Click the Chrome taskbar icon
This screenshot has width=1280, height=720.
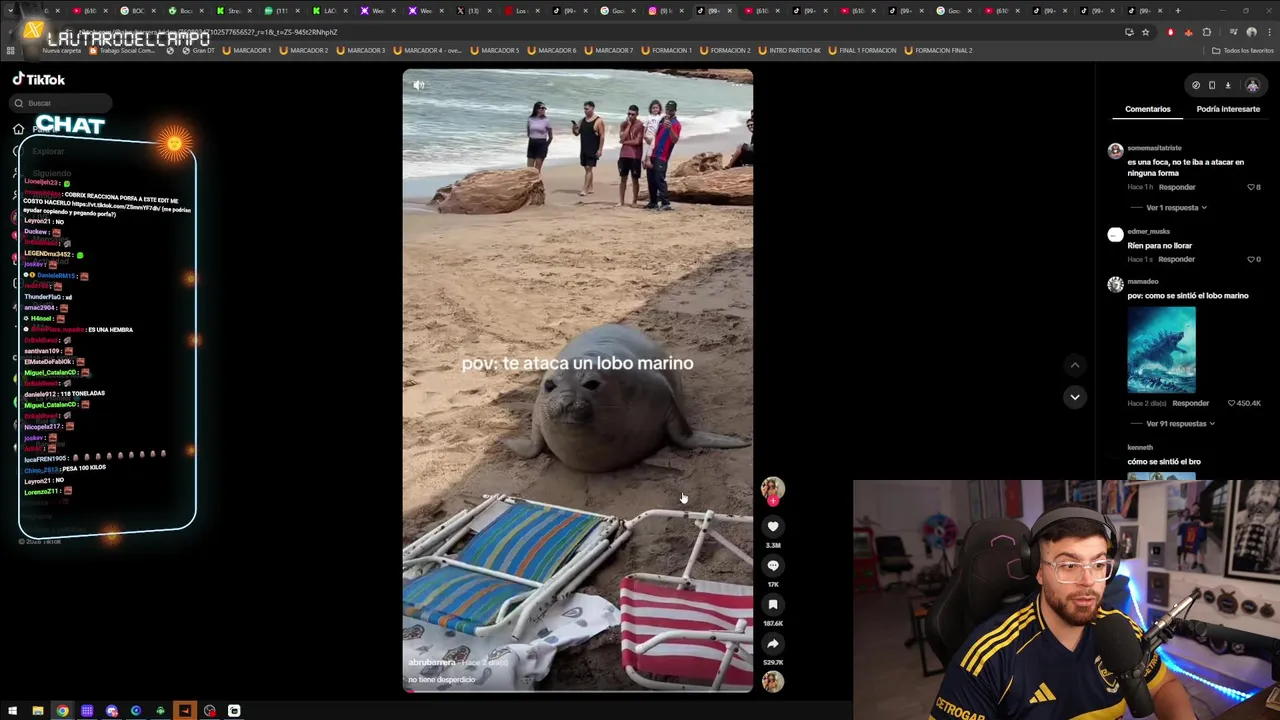pos(62,711)
